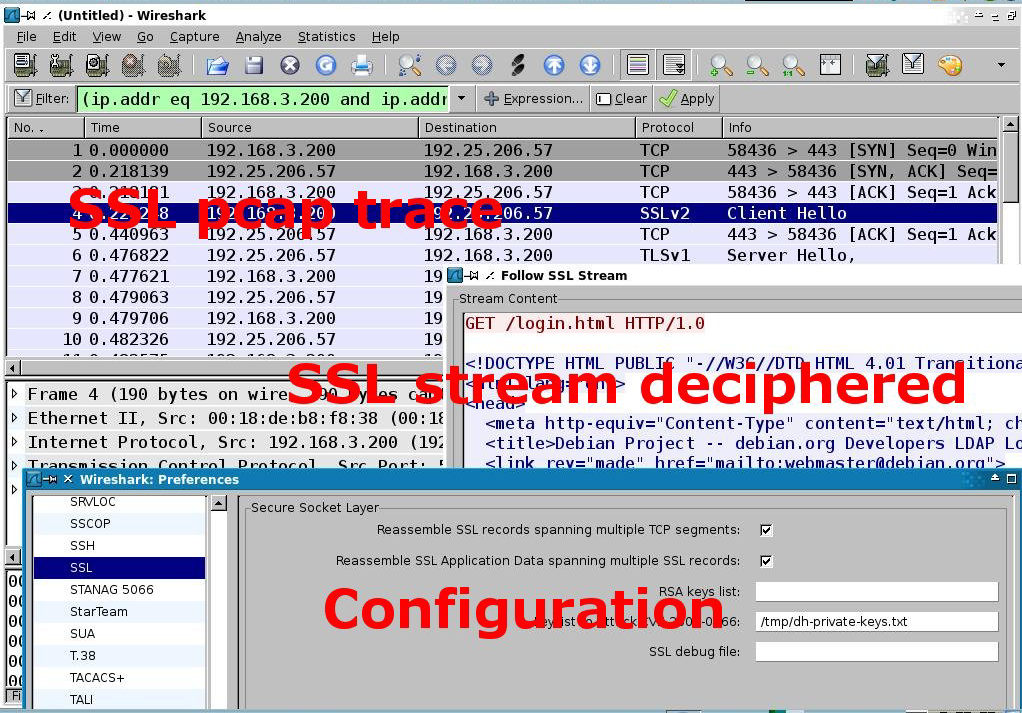Toggle packet list colorize button
The image size is (1022, 713).
(637, 65)
